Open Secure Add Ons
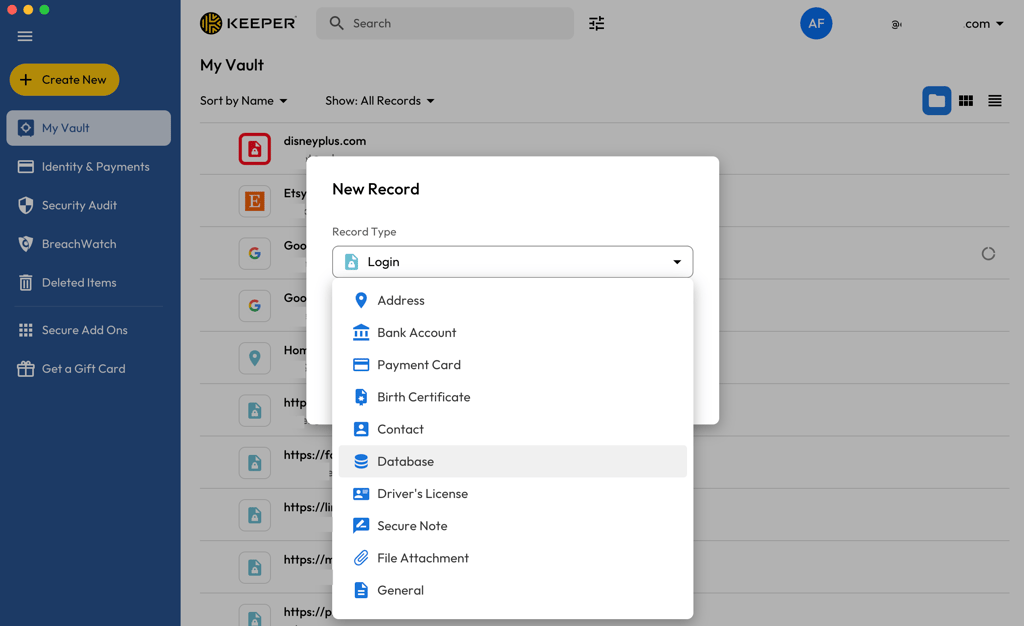Image resolution: width=1024 pixels, height=626 pixels. (x=89, y=330)
